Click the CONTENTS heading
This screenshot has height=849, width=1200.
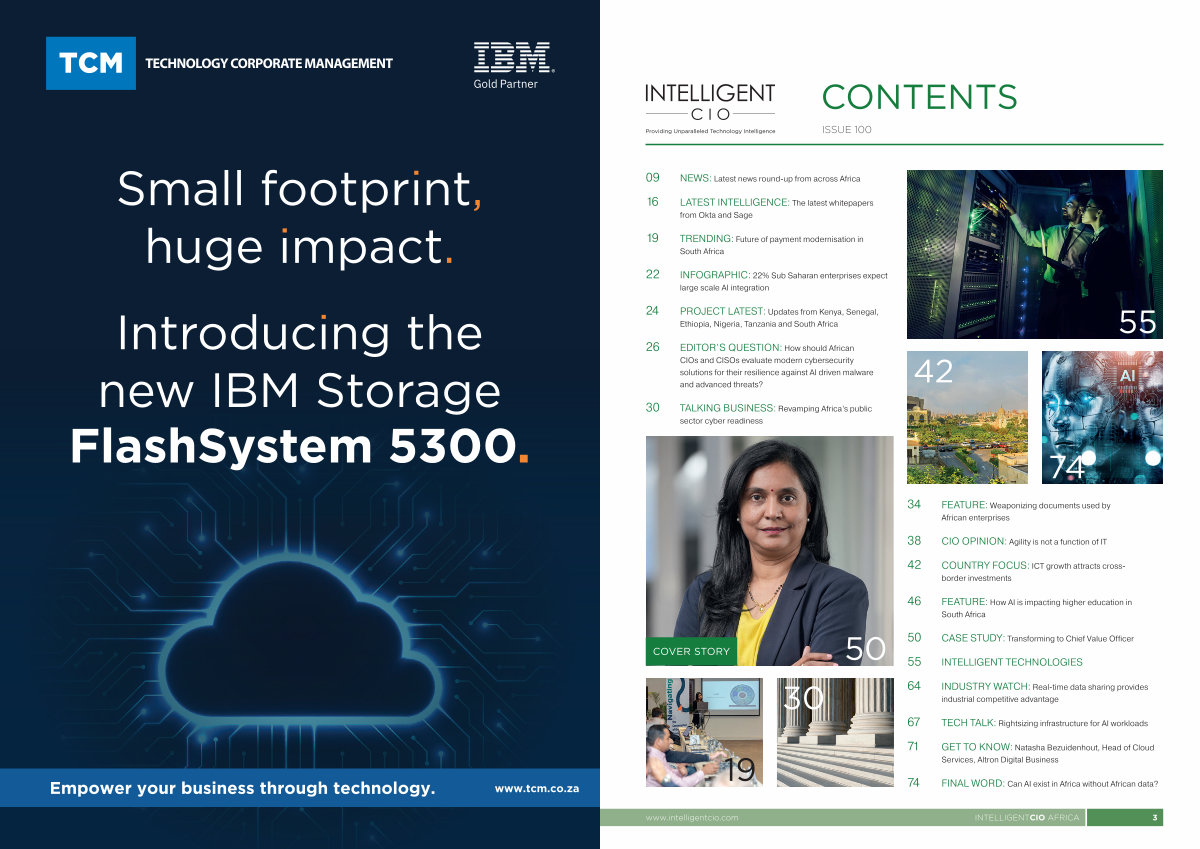(x=920, y=97)
